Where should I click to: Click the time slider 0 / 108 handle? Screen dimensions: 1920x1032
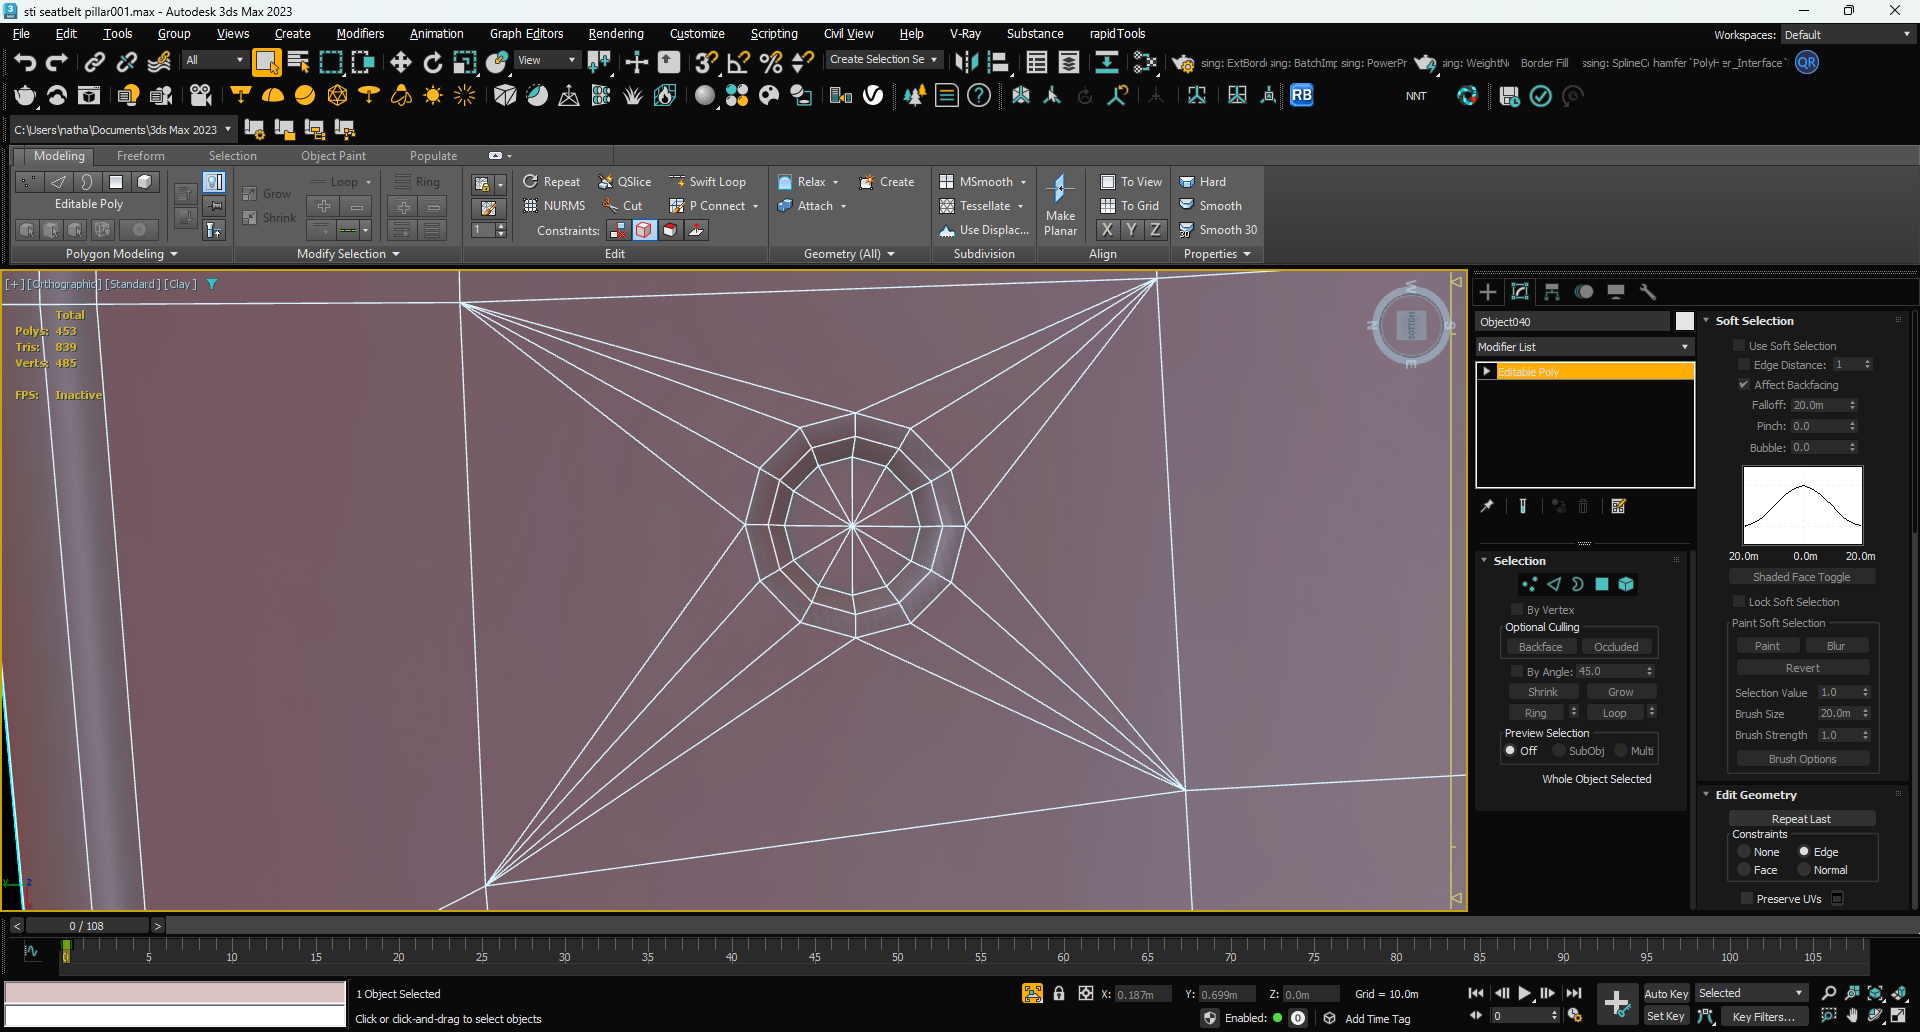[x=87, y=925]
